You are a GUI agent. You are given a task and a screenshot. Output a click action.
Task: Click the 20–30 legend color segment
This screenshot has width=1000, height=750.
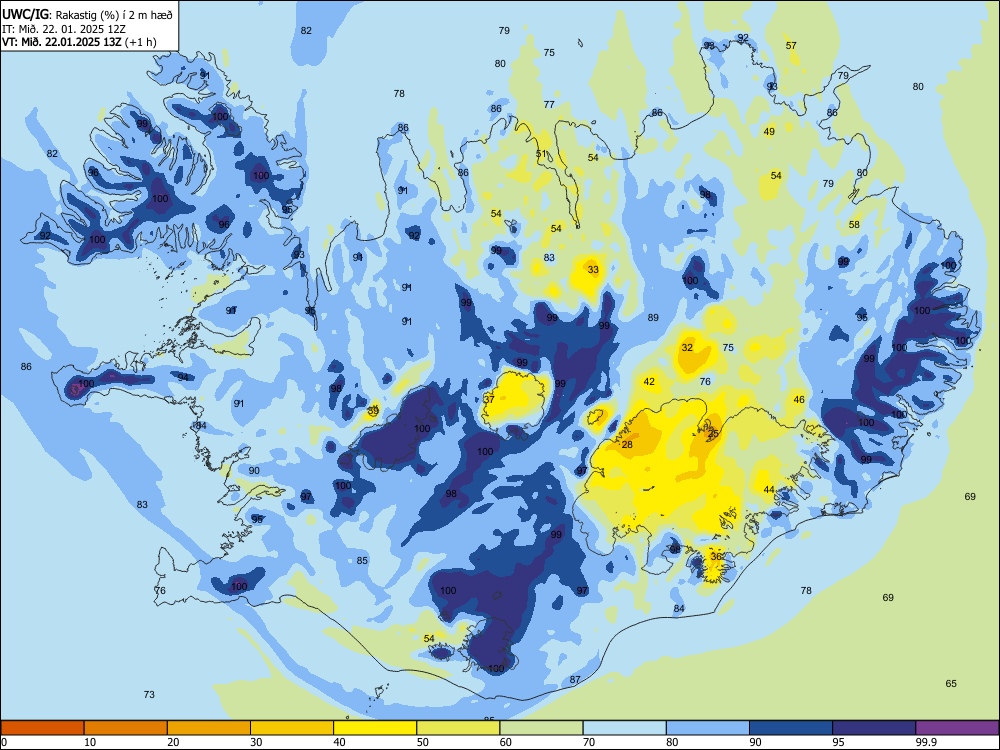click(x=209, y=728)
